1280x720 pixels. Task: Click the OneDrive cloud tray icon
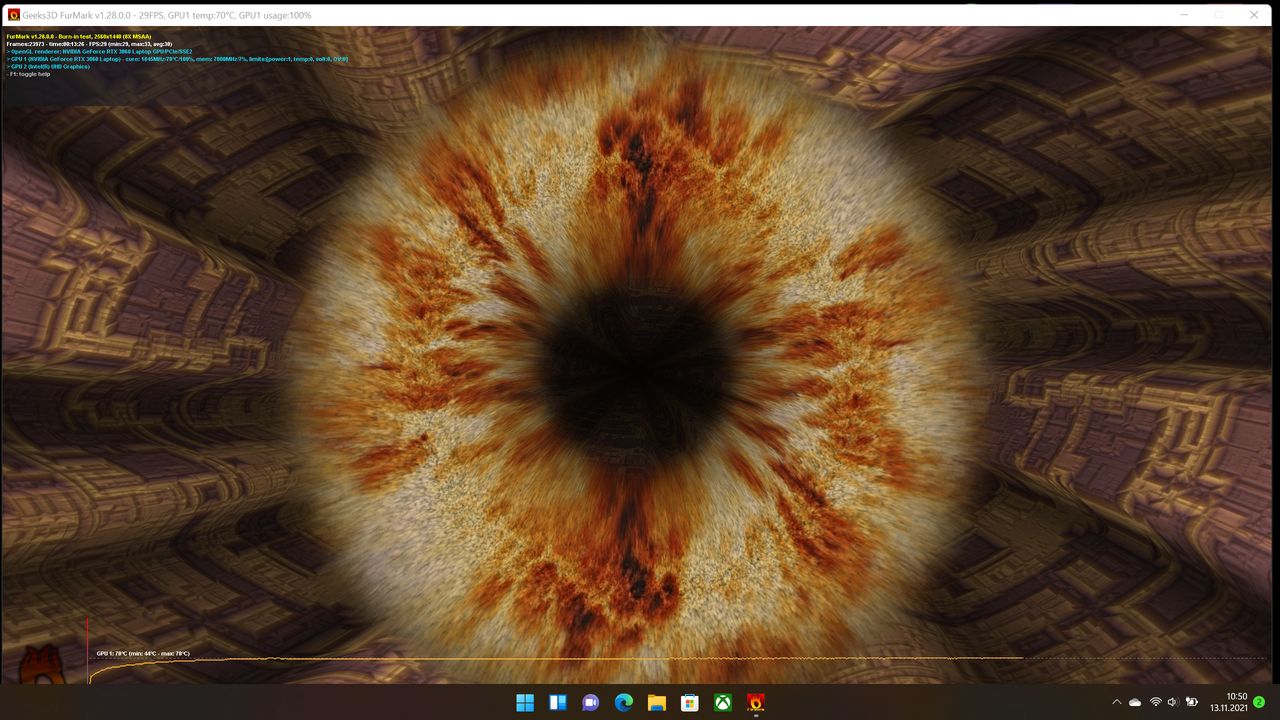tap(1135, 702)
